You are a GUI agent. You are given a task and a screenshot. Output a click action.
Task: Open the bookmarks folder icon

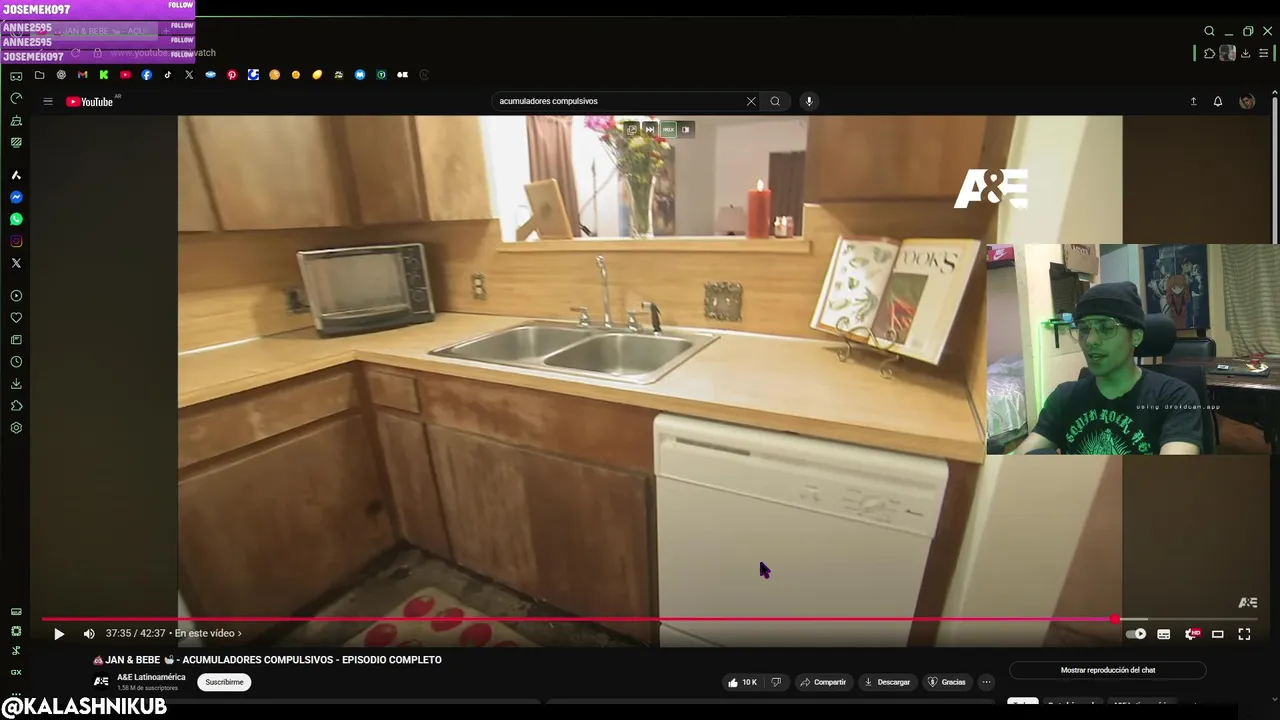(39, 75)
